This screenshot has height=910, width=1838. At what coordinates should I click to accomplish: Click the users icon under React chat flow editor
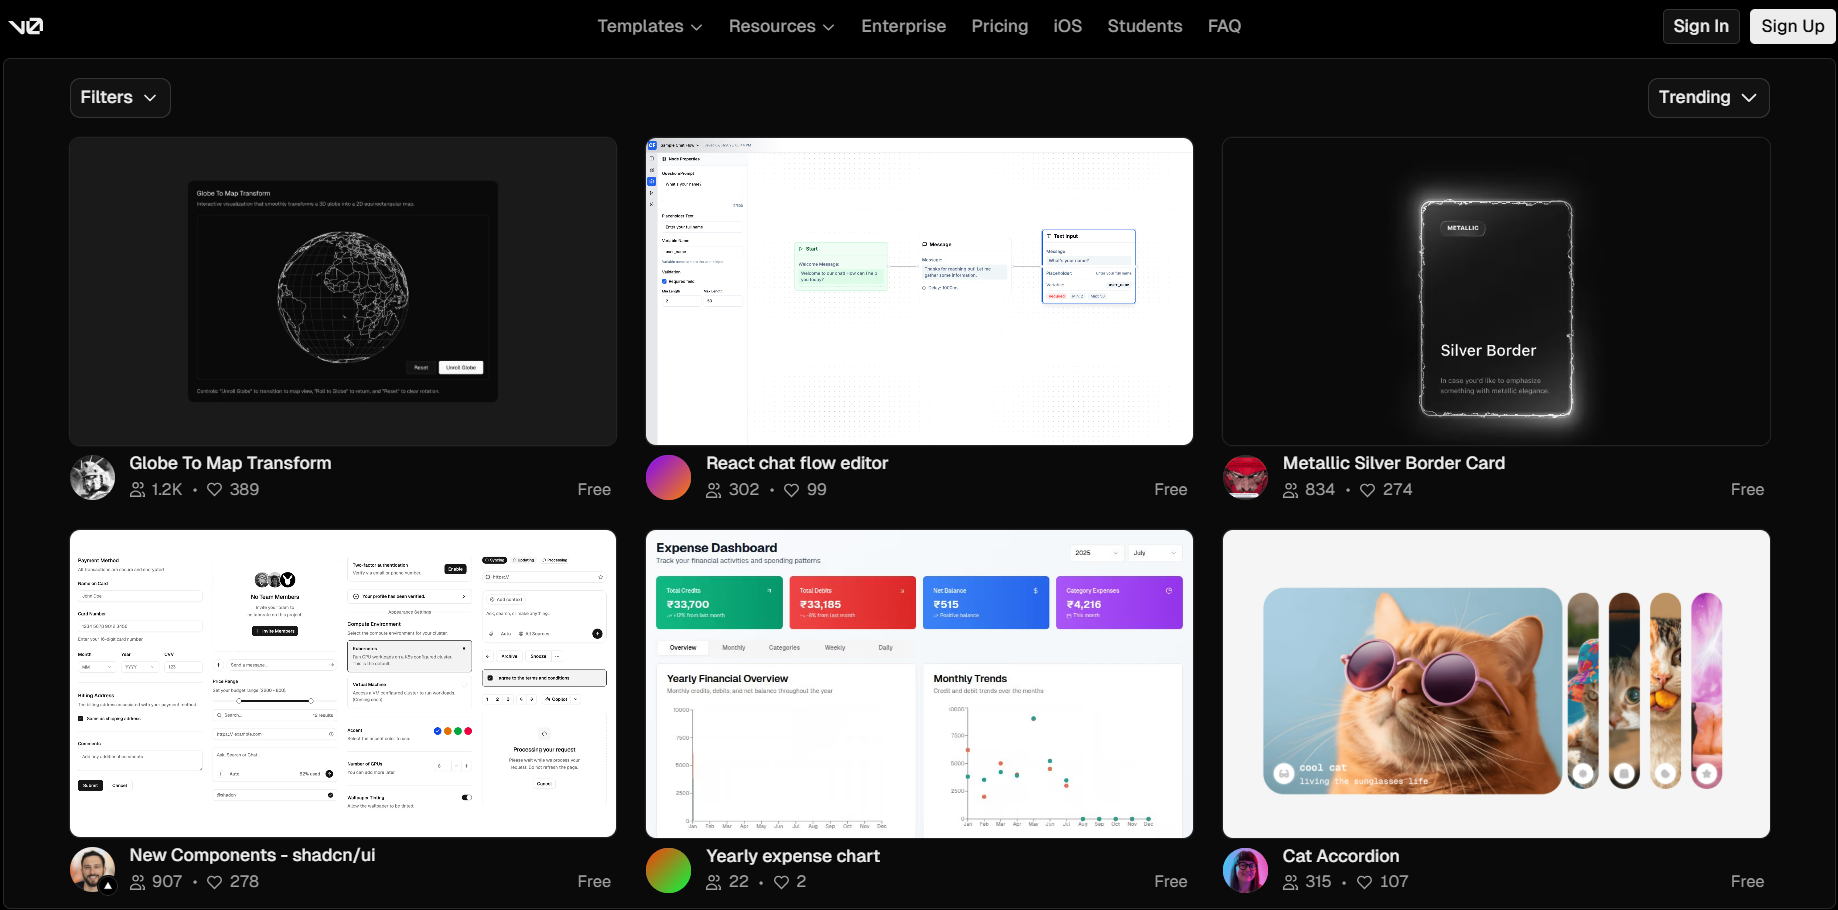(x=712, y=490)
